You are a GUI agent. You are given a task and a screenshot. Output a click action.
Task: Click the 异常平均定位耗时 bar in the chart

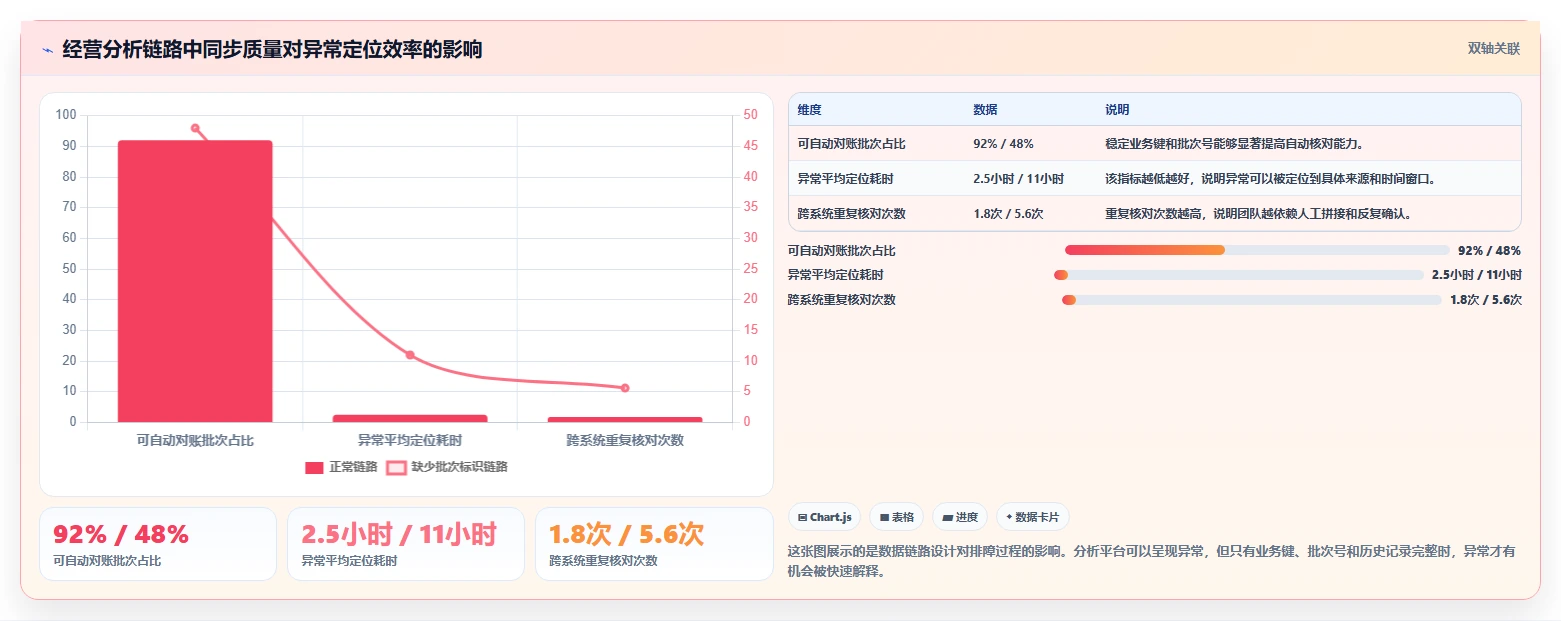[x=410, y=418]
